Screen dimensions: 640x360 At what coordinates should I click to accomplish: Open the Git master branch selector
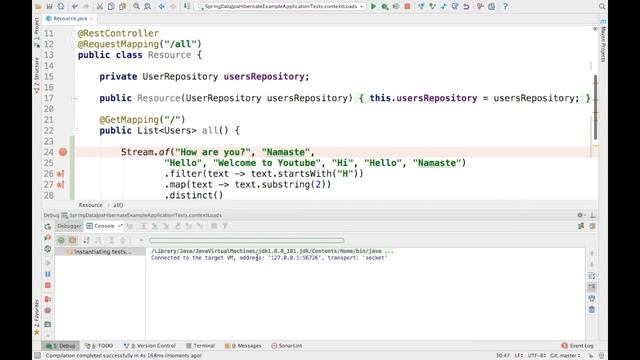coord(565,356)
